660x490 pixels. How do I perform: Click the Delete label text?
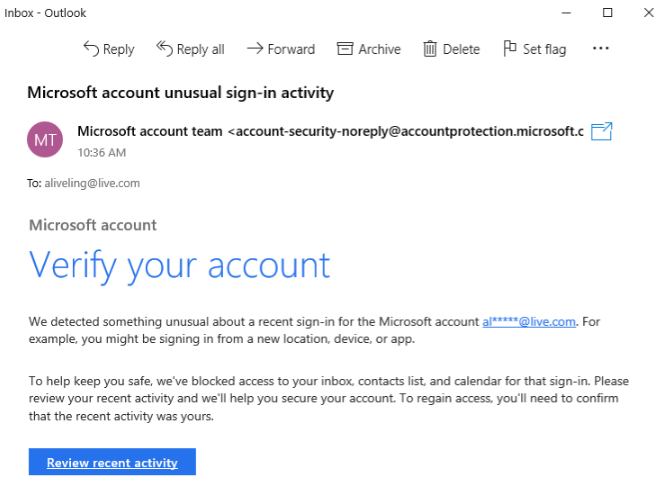click(x=461, y=49)
